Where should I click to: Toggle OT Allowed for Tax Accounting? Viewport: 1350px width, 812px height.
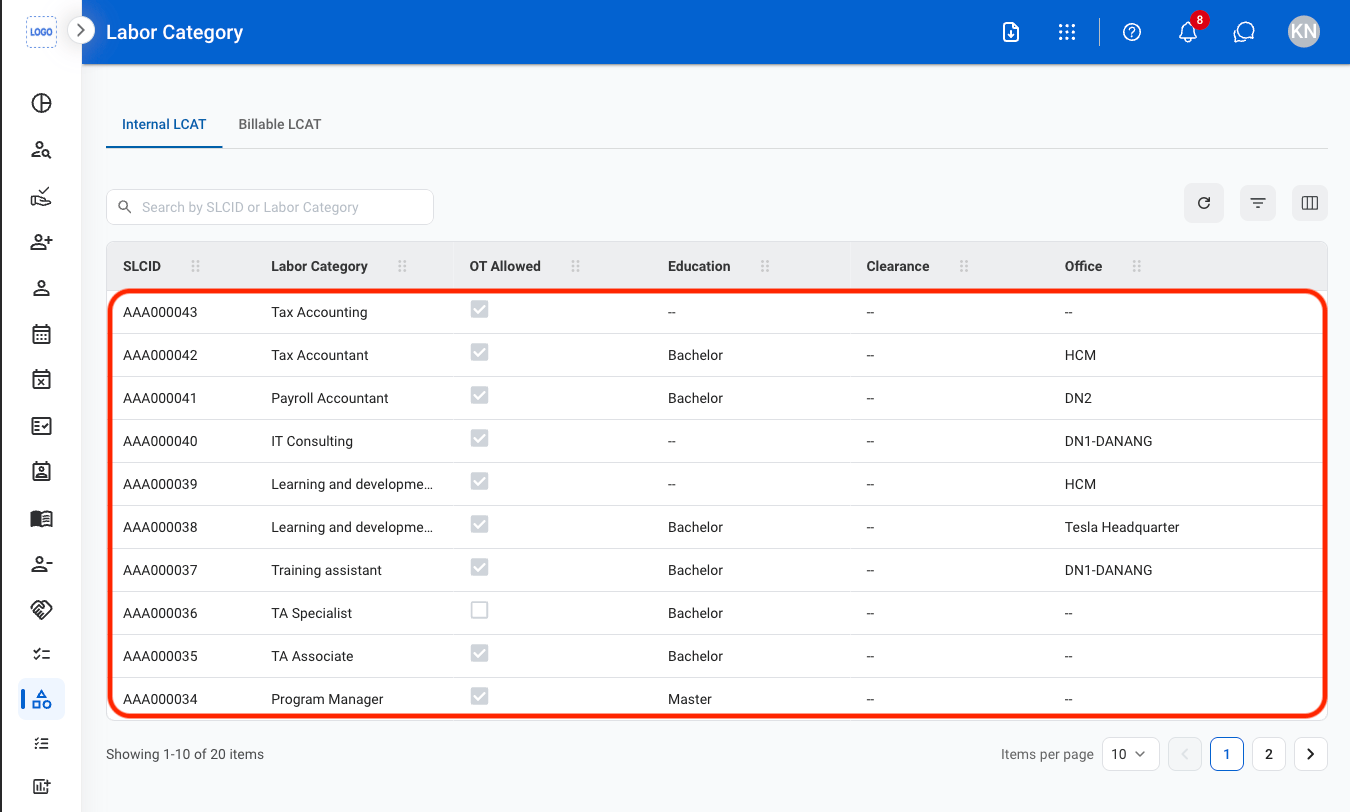point(480,310)
